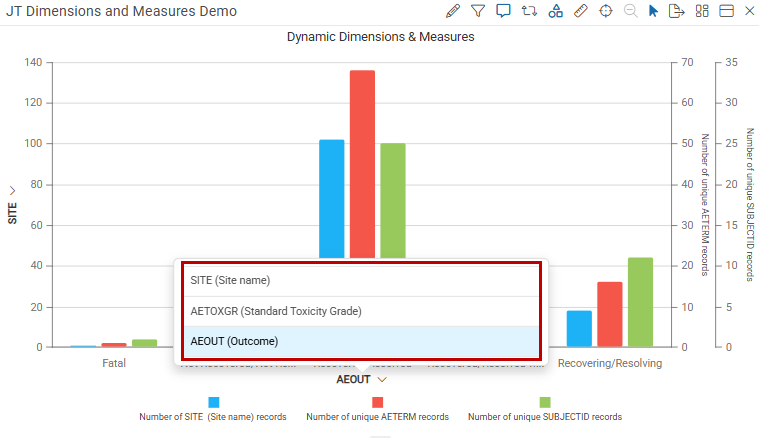Click blue legend swatch for SITE records
Screen dimensions: 759x438
213,402
